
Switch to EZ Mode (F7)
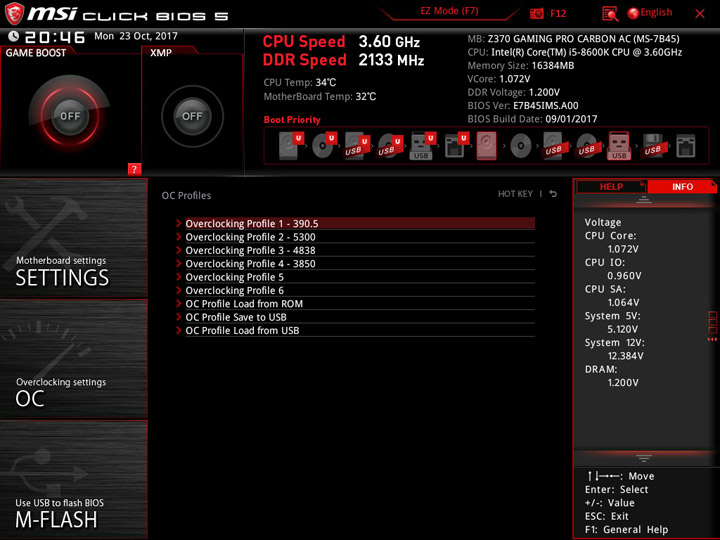click(450, 11)
